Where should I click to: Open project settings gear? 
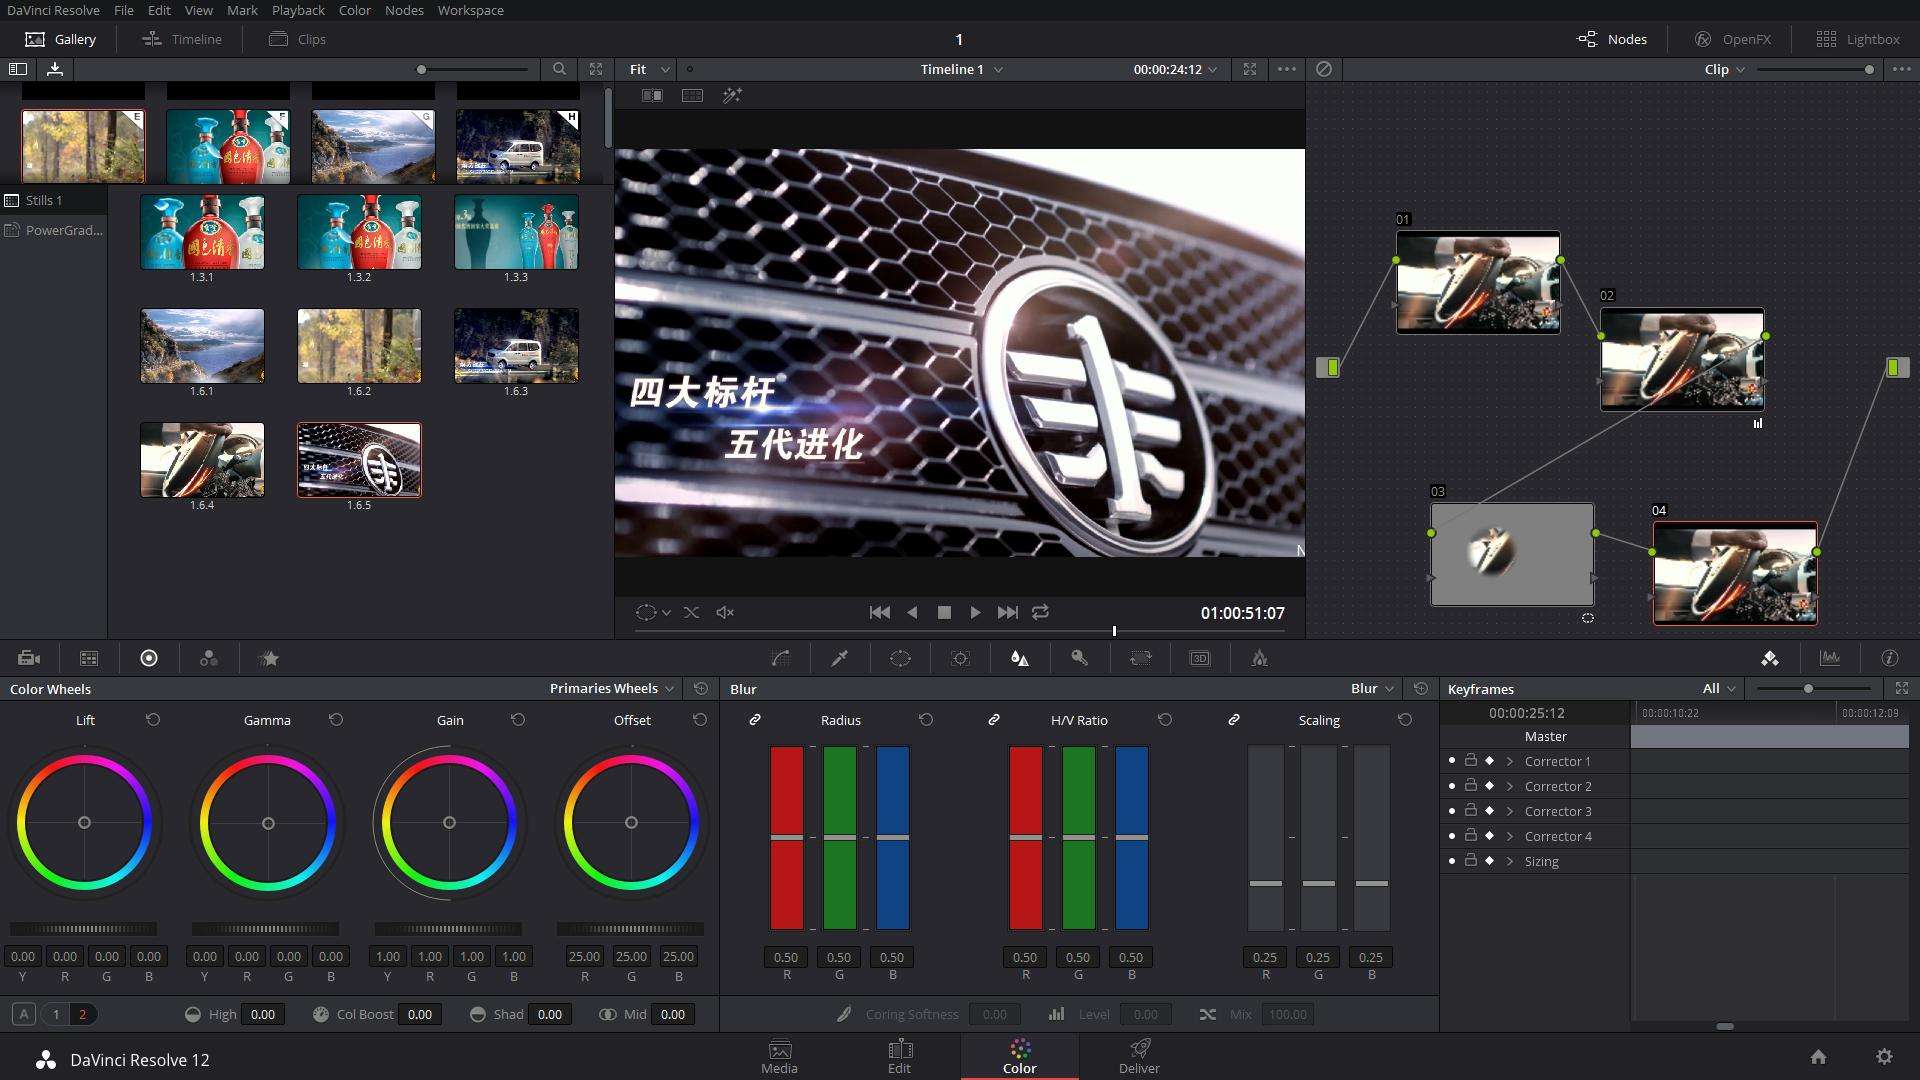pos(1884,1057)
